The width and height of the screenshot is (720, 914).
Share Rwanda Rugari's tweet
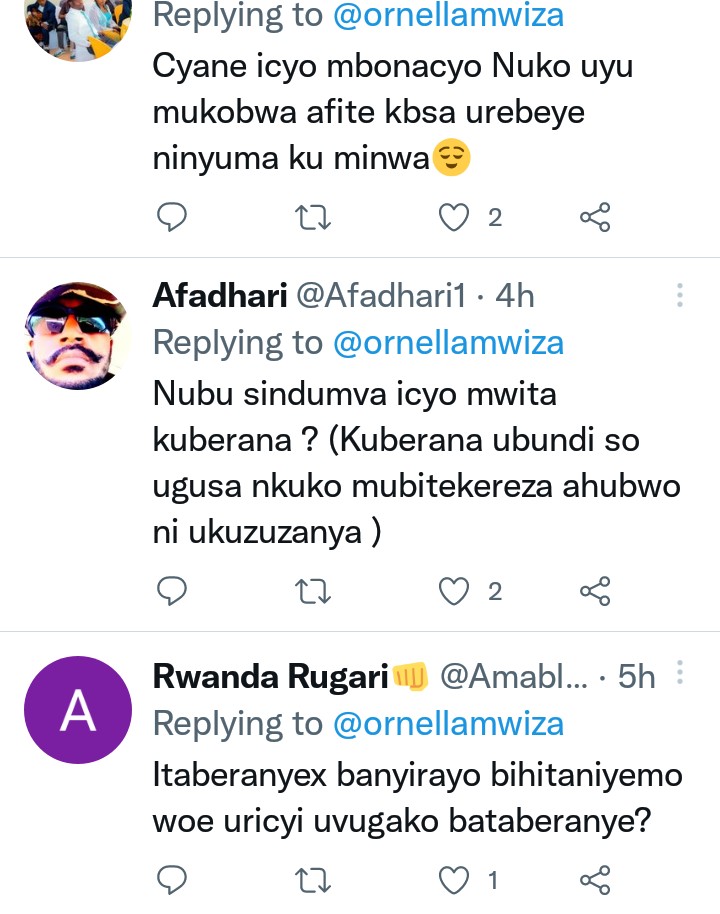(595, 880)
